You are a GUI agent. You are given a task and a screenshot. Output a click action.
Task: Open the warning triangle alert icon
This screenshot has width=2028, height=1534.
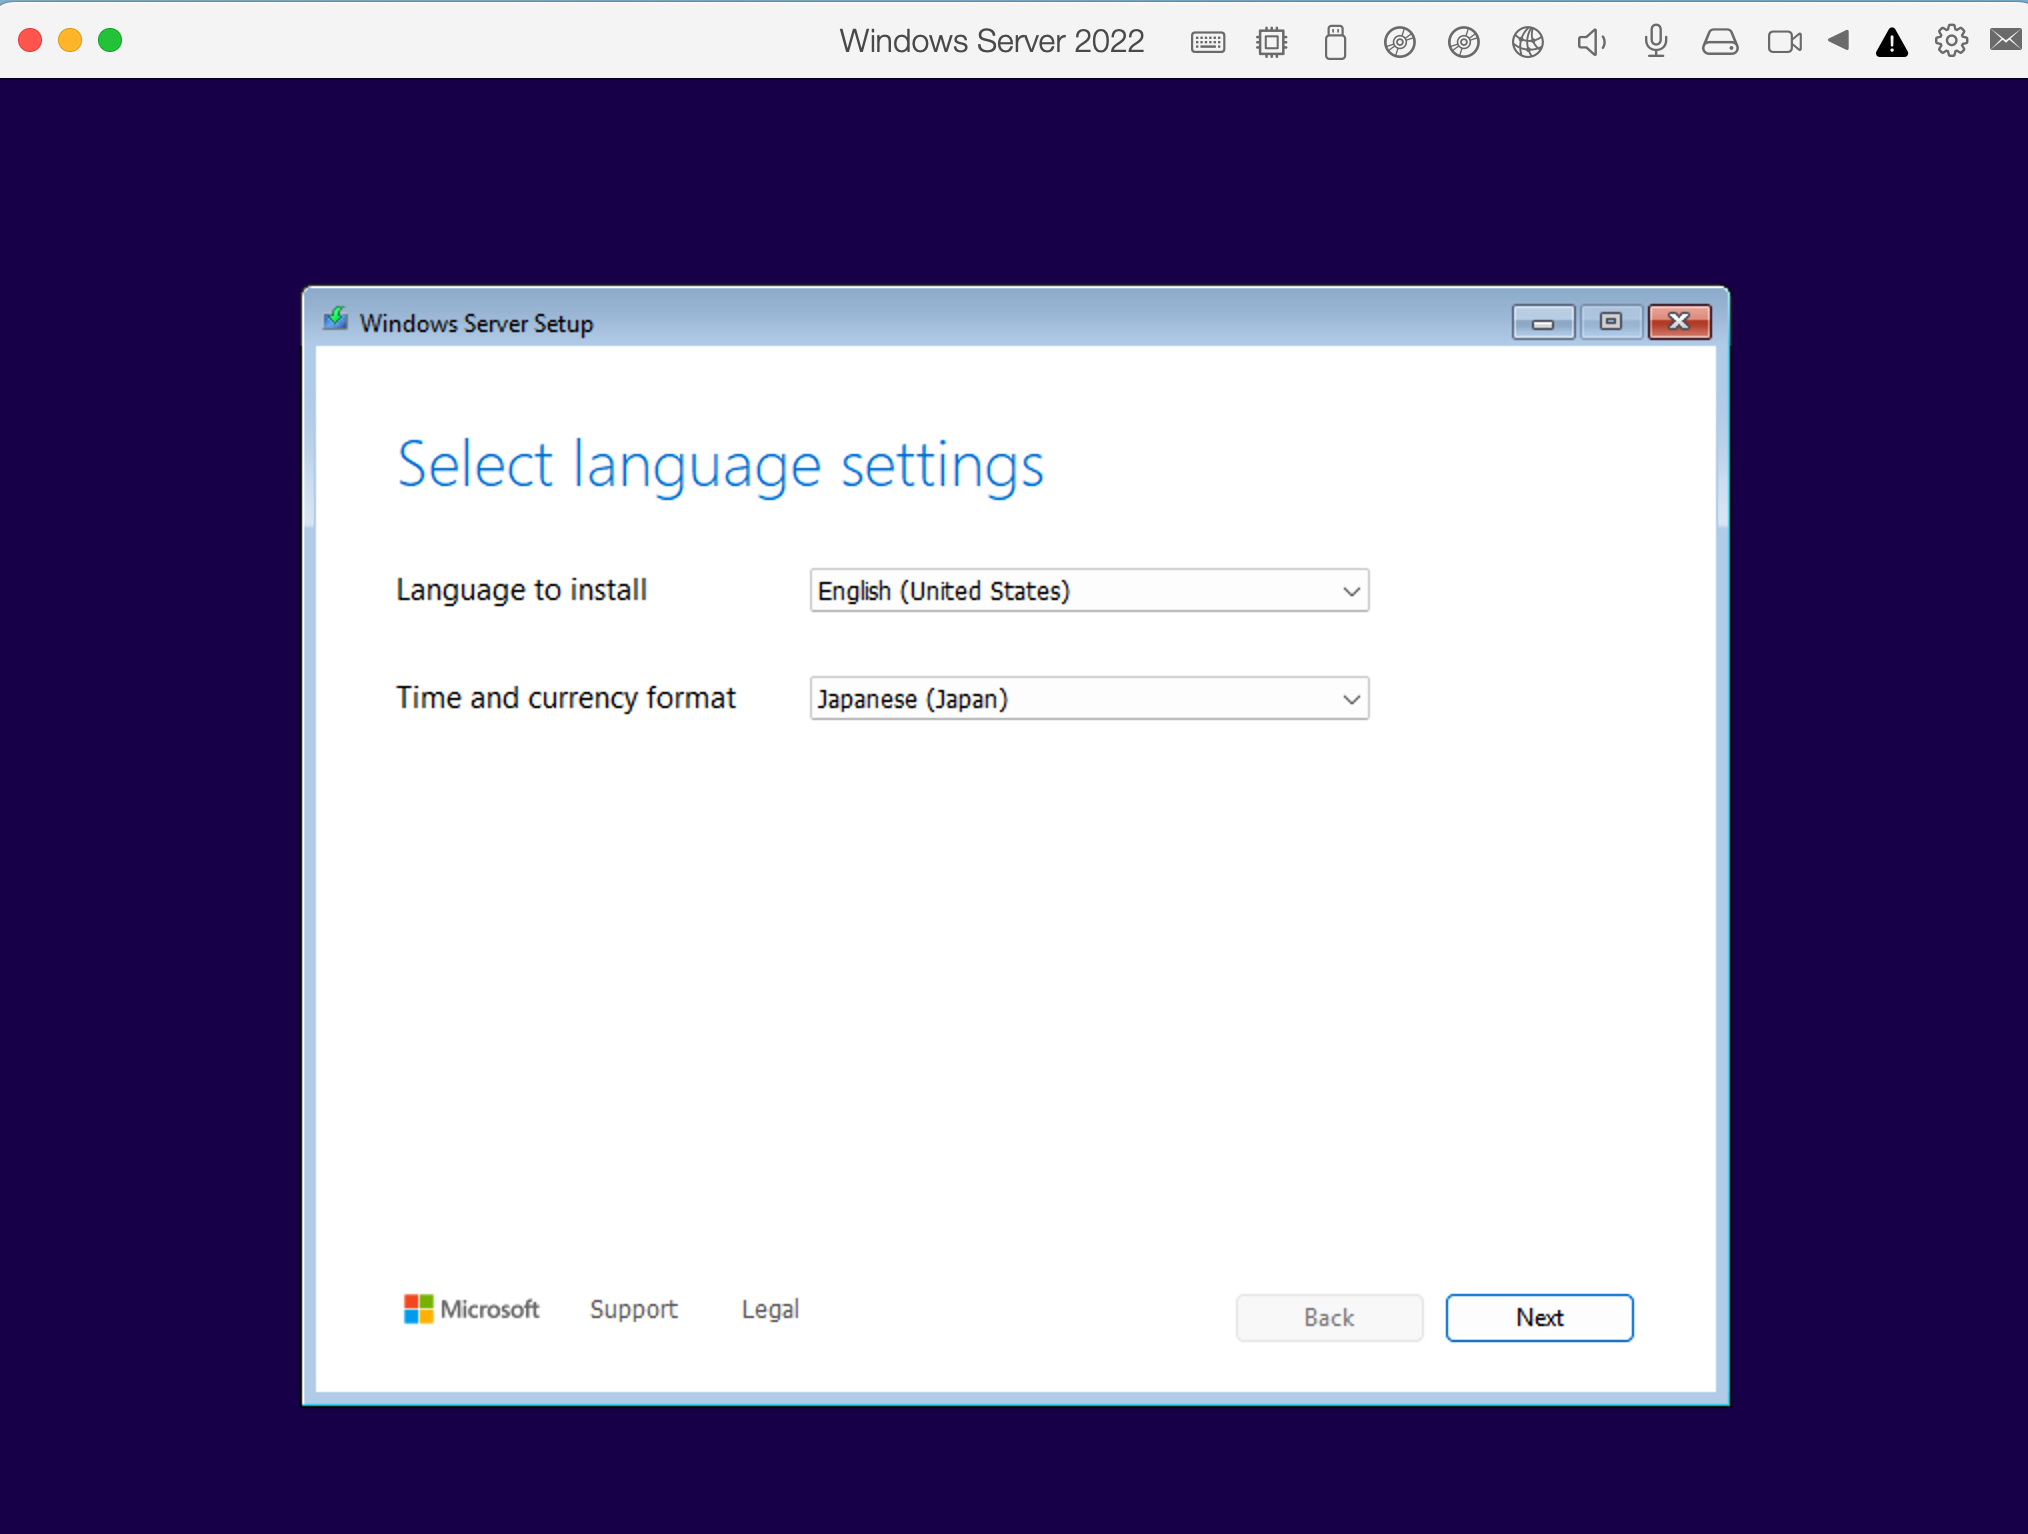pyautogui.click(x=1891, y=42)
